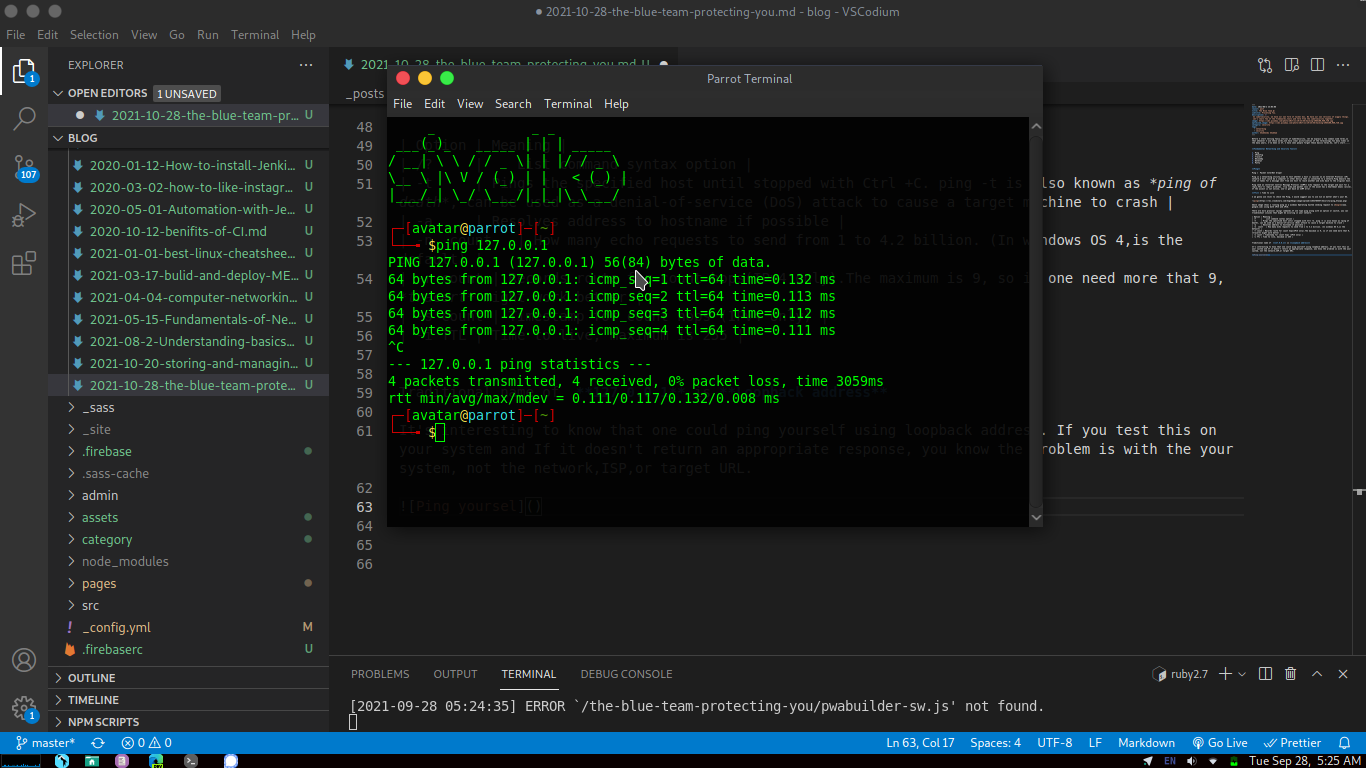Open the Manage gear icon
This screenshot has height=768, width=1366.
pyautogui.click(x=24, y=709)
